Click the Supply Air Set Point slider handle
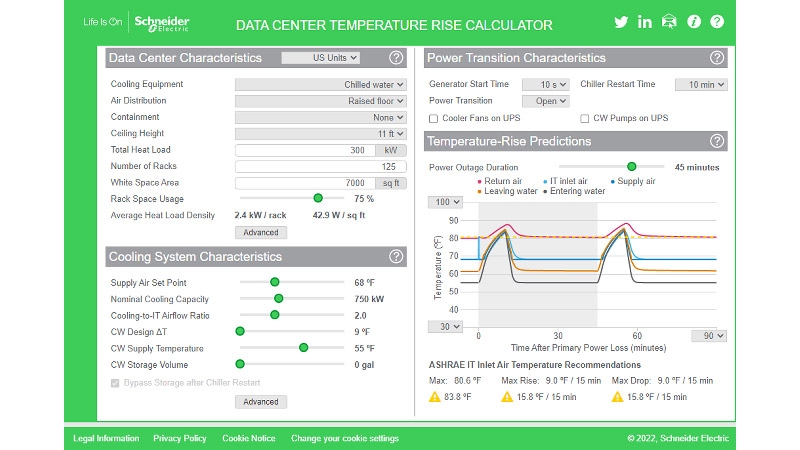 click(274, 282)
